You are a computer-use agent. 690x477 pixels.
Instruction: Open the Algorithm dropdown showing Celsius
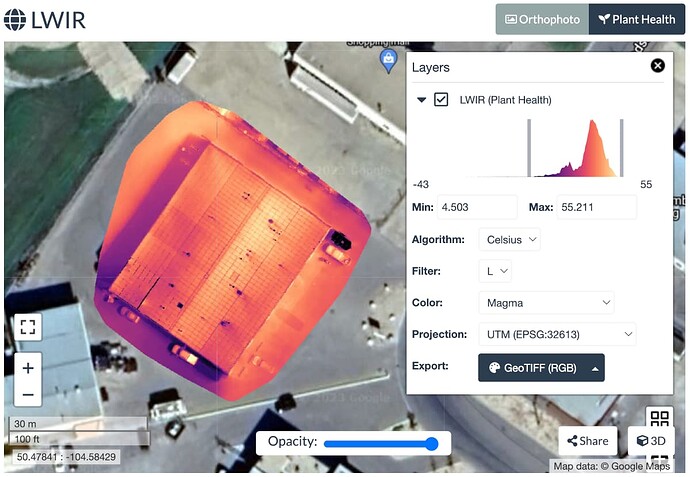pos(509,240)
